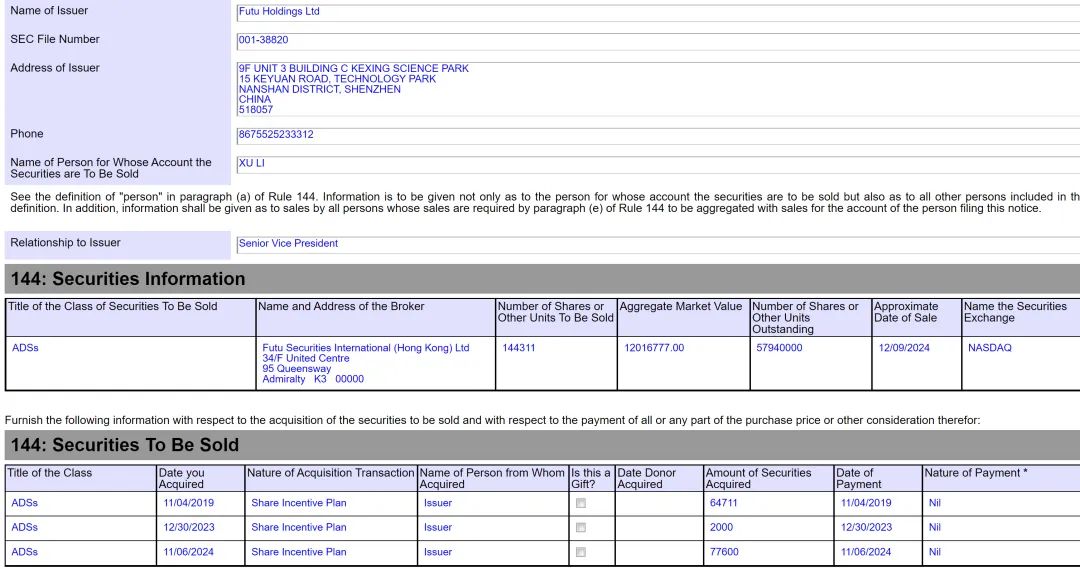Click the 12/30/2023 date acquired cell
The height and width of the screenshot is (569, 1080).
pos(189,527)
